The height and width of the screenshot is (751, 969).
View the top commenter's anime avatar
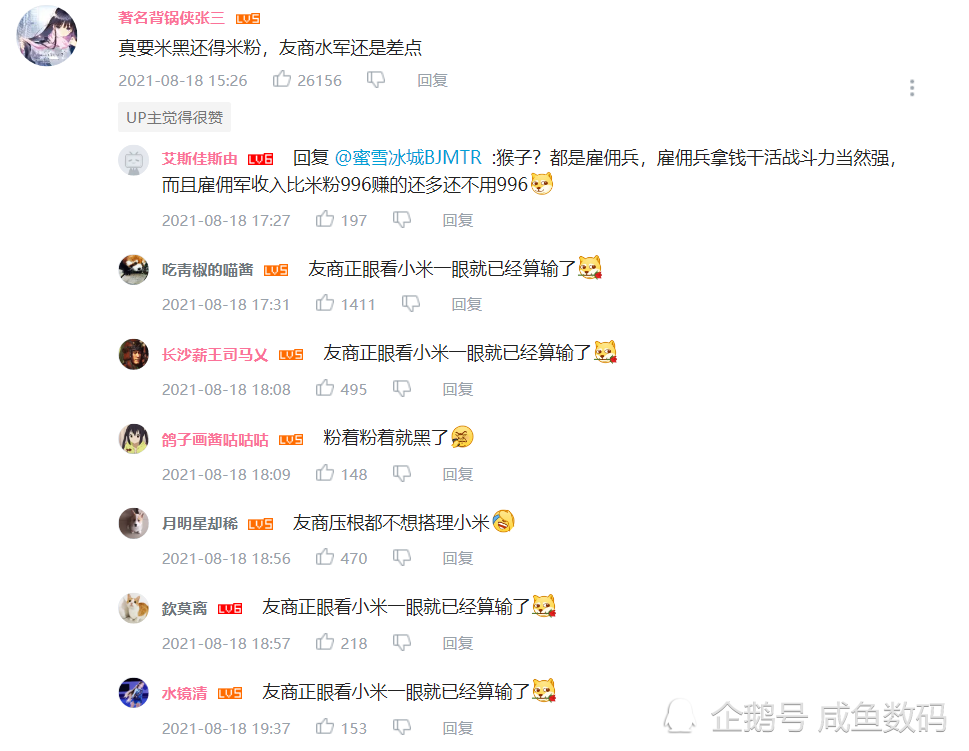47,35
